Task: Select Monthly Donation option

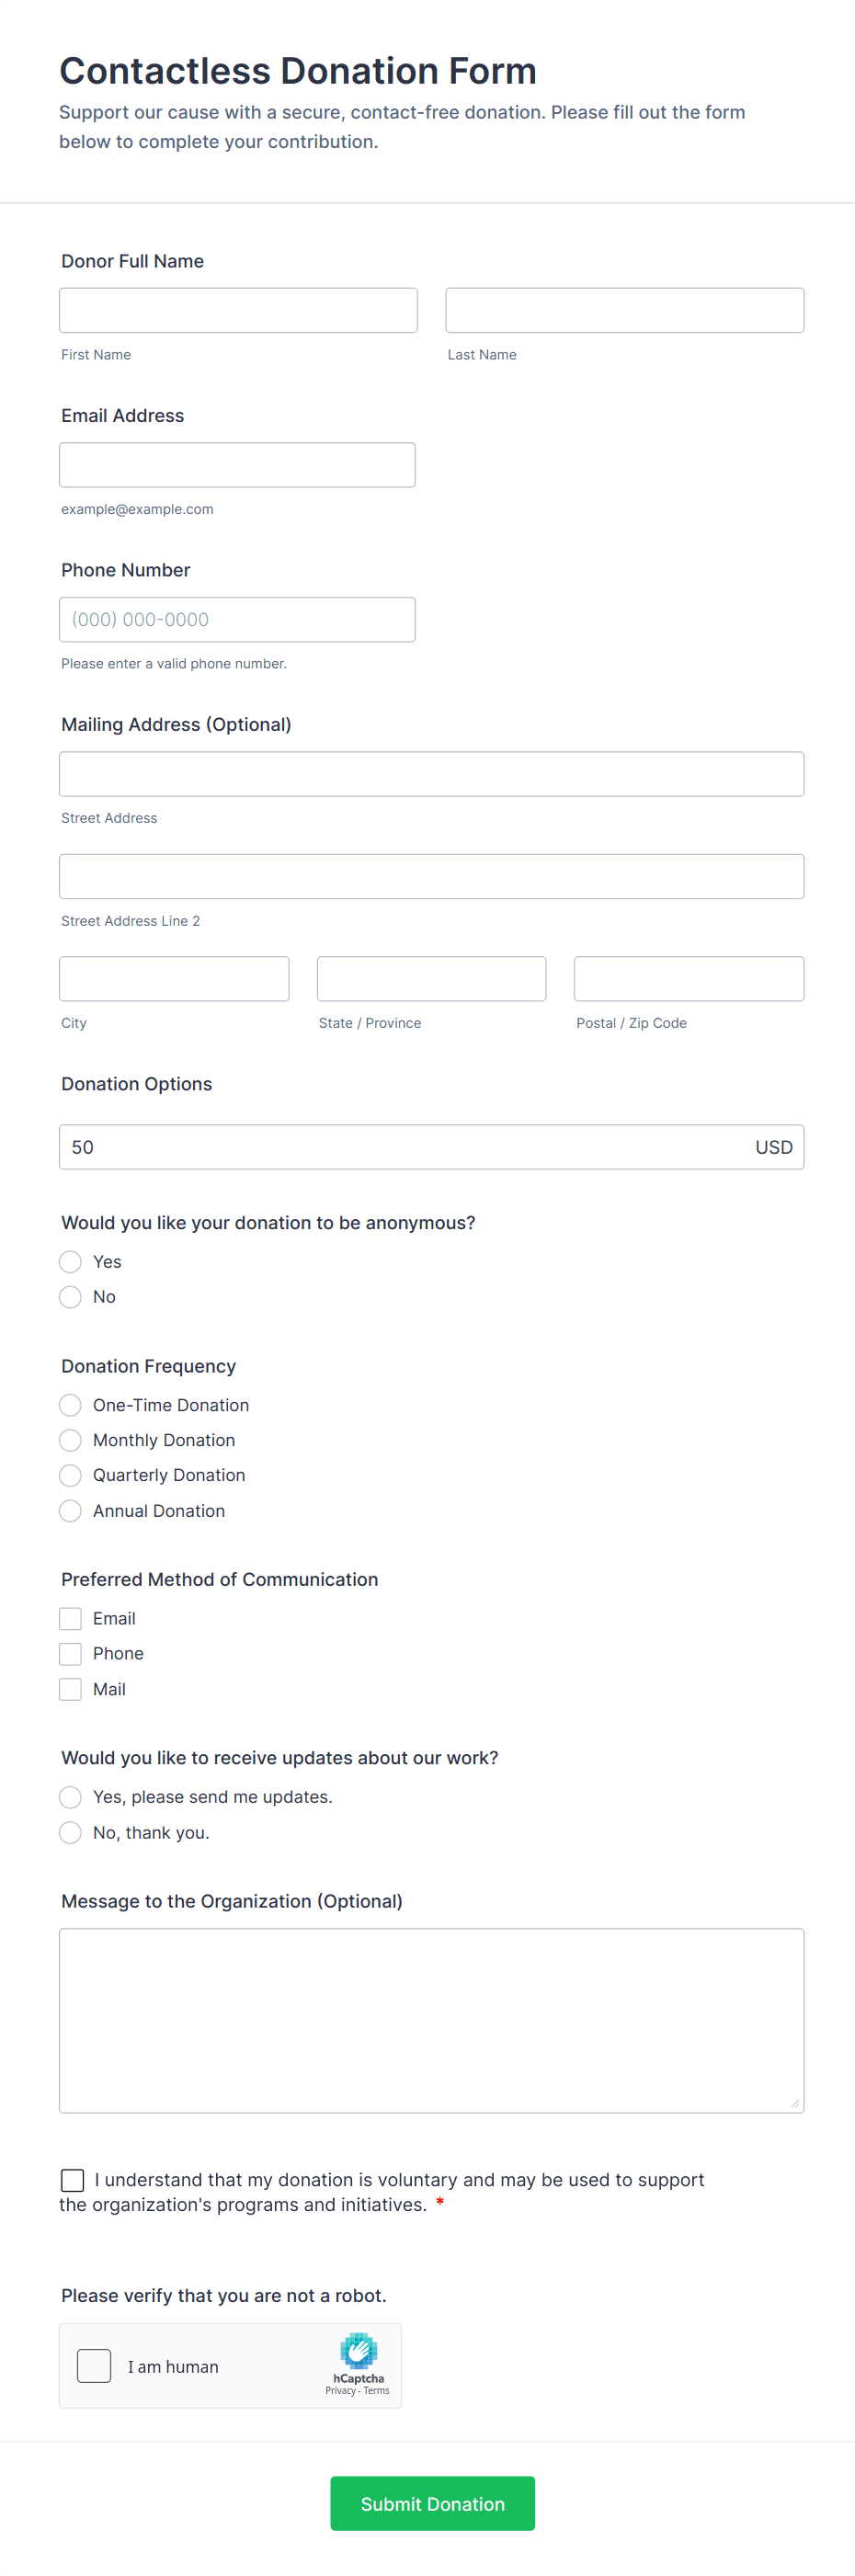Action: 70,1440
